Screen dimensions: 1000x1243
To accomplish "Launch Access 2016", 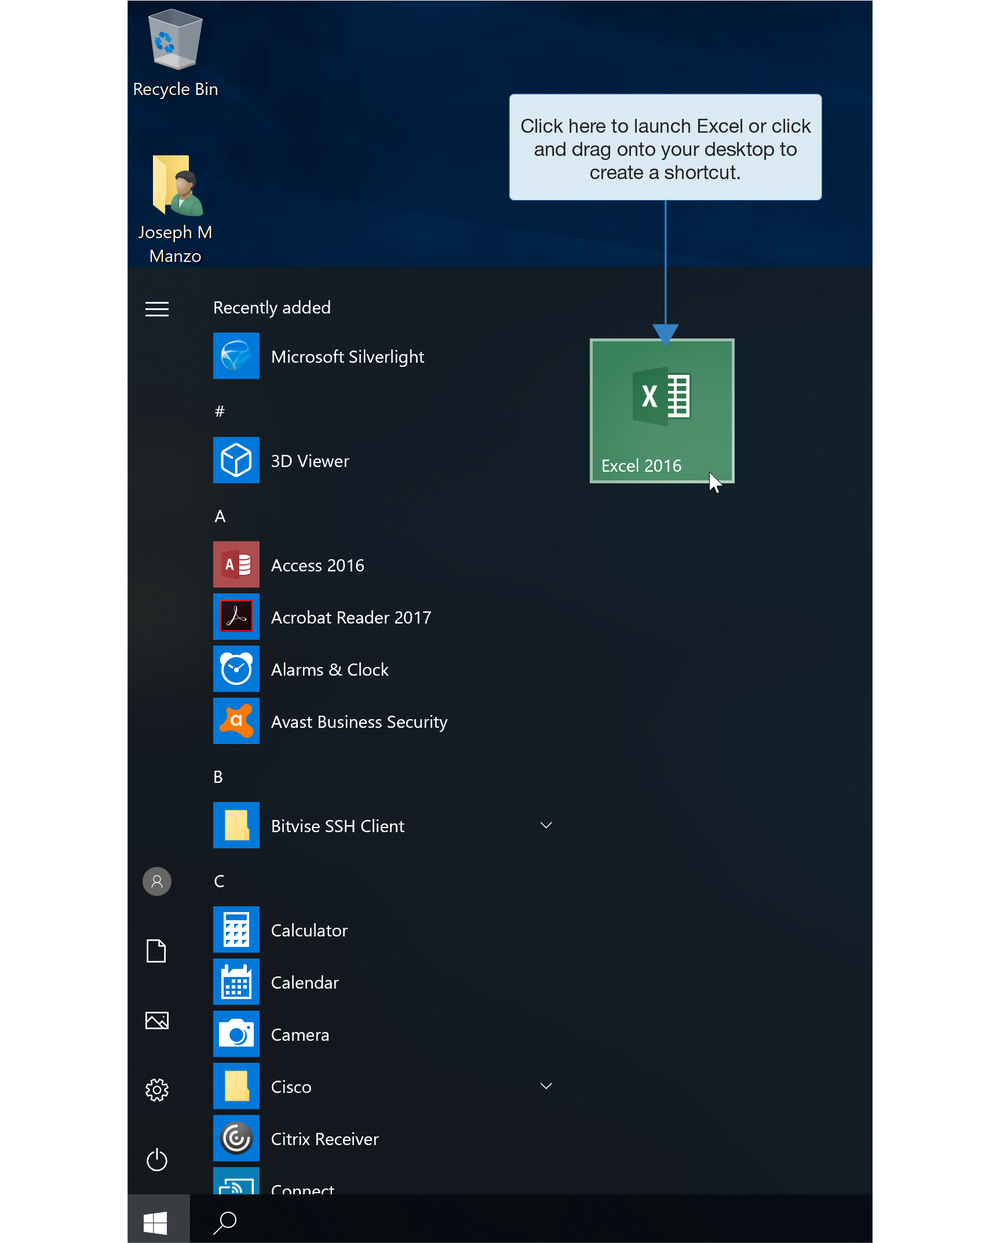I will (316, 565).
